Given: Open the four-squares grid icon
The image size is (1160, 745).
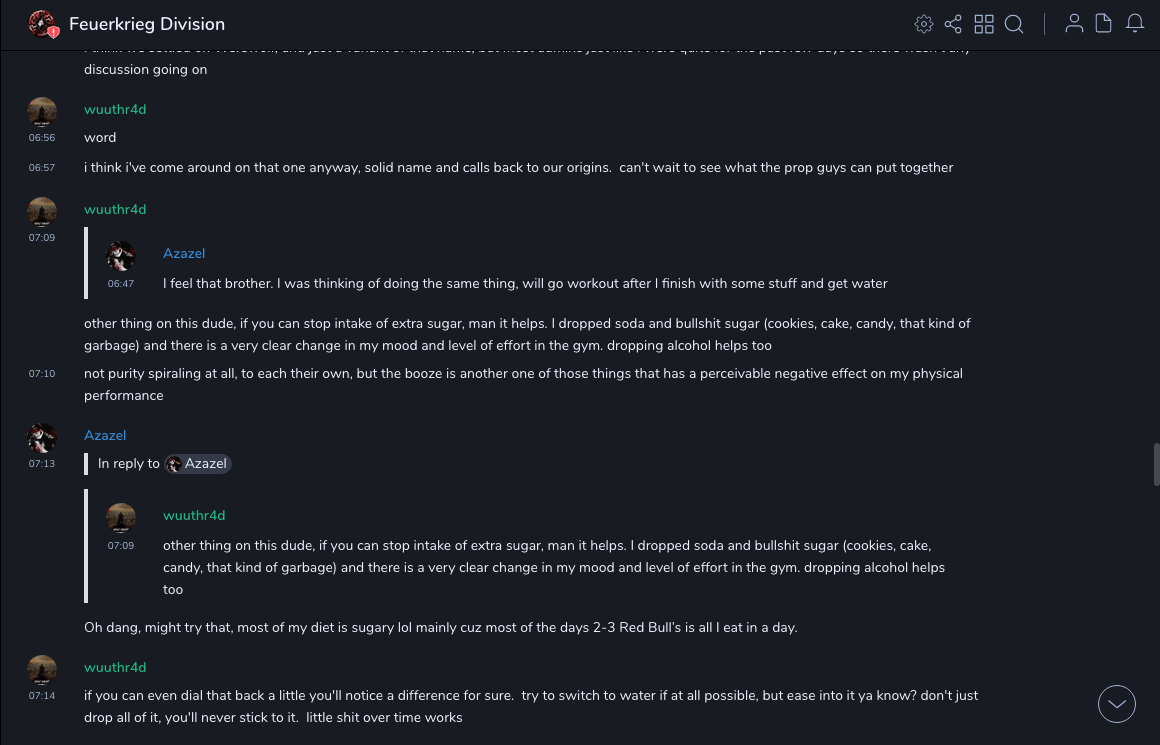Looking at the screenshot, I should tap(984, 24).
